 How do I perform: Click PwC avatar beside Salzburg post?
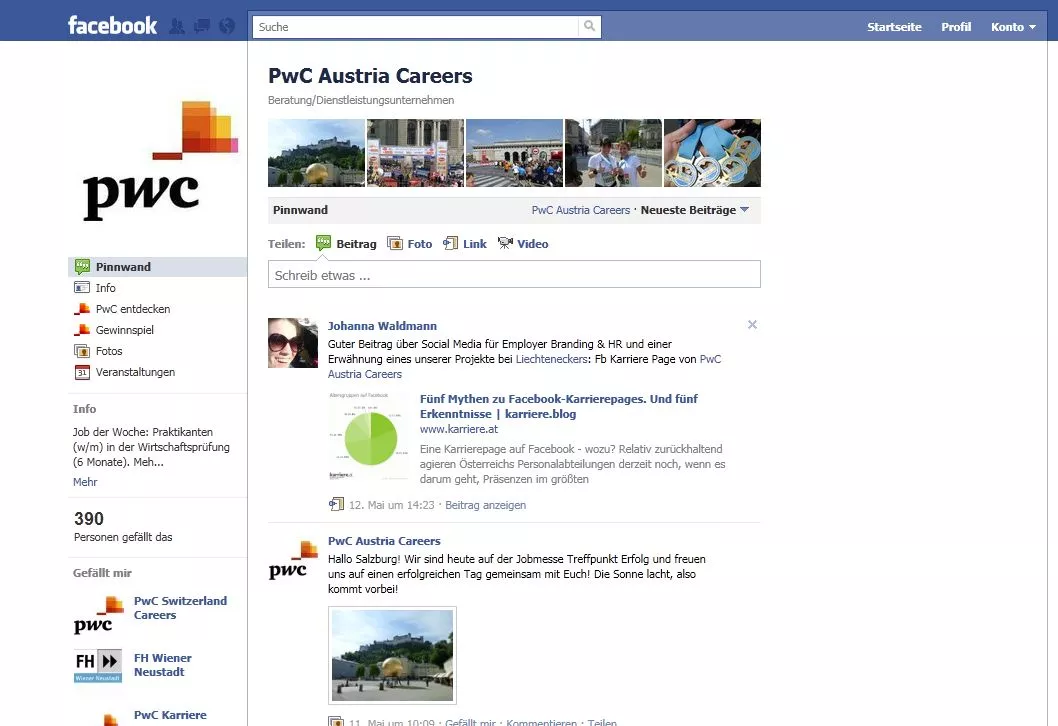(x=293, y=559)
